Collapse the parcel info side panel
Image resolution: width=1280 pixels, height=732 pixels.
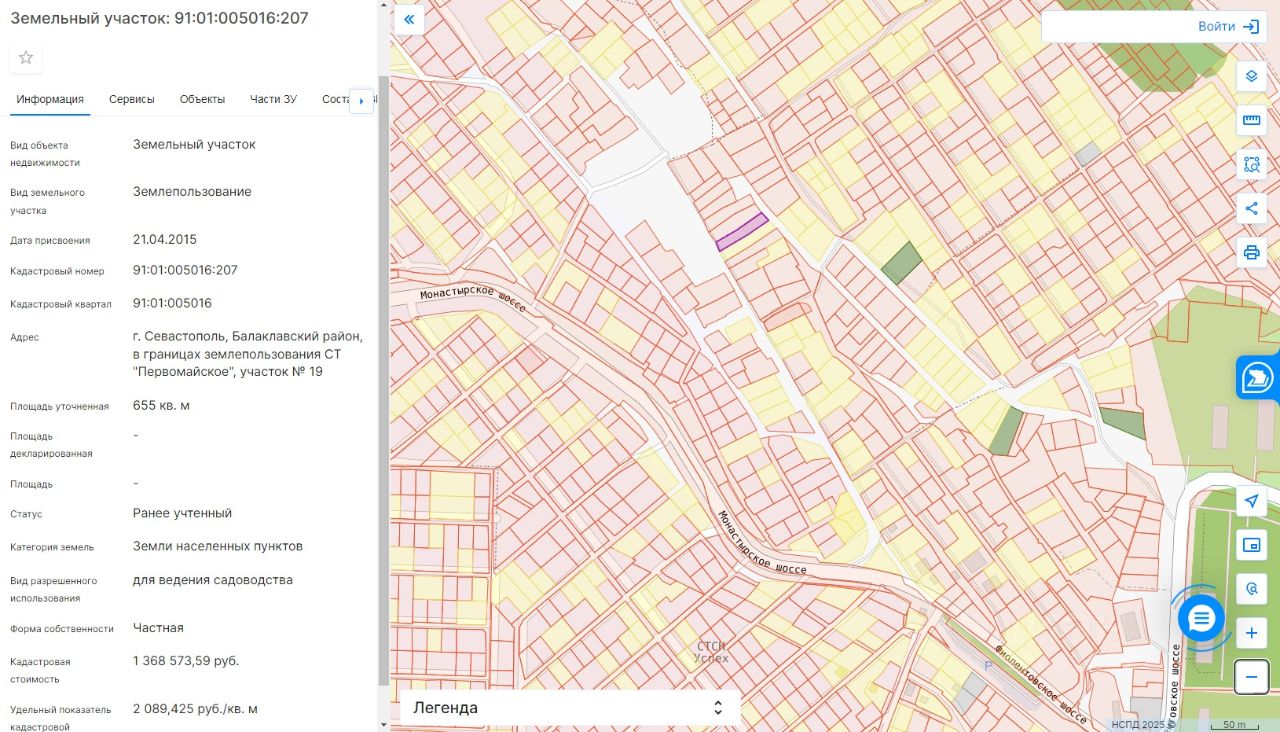click(409, 19)
